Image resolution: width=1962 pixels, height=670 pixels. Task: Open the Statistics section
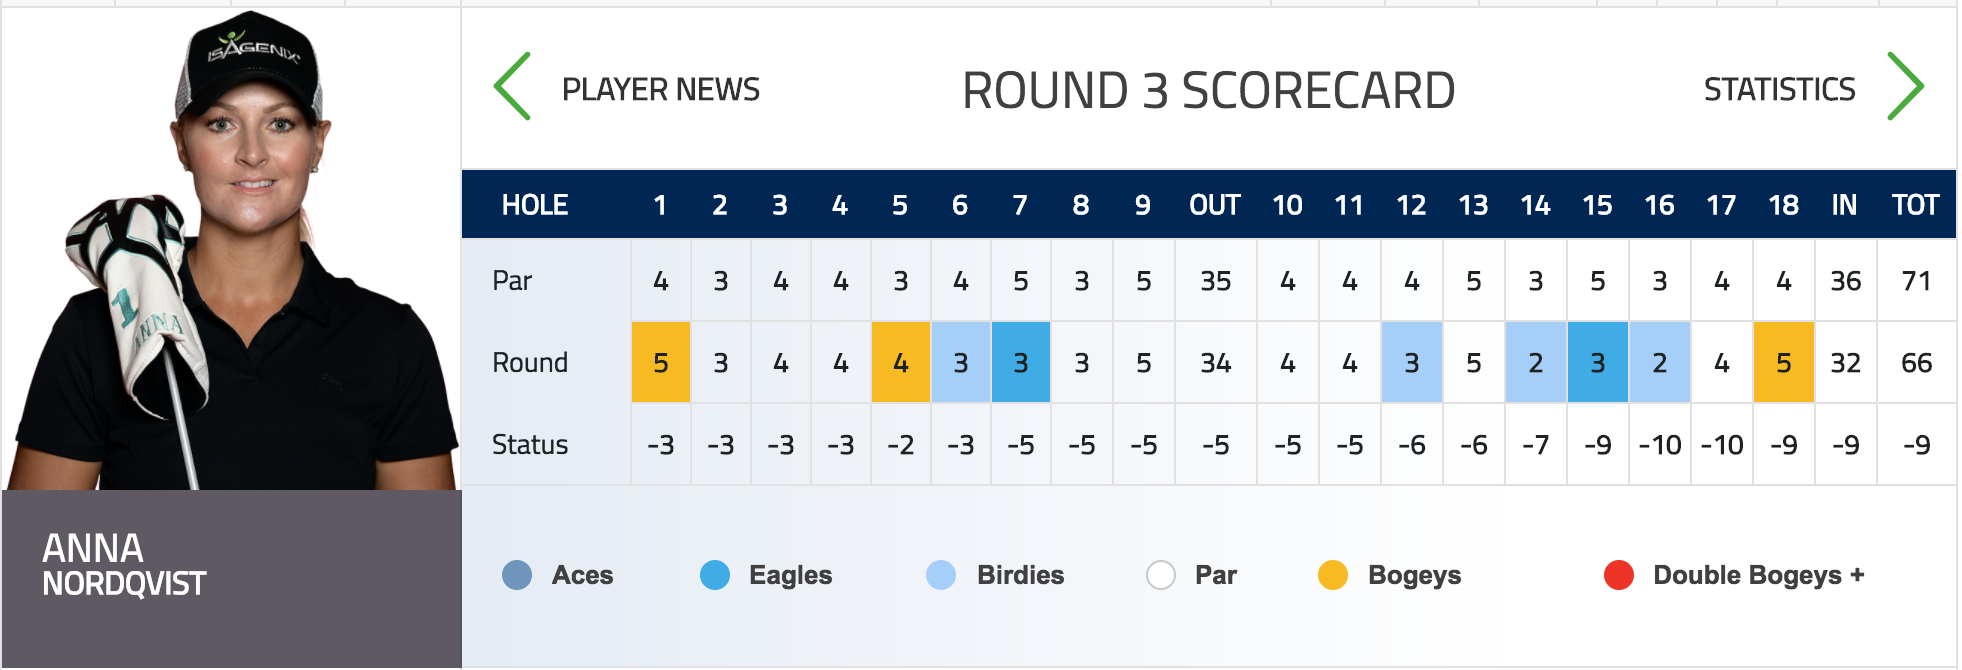(x=1779, y=90)
